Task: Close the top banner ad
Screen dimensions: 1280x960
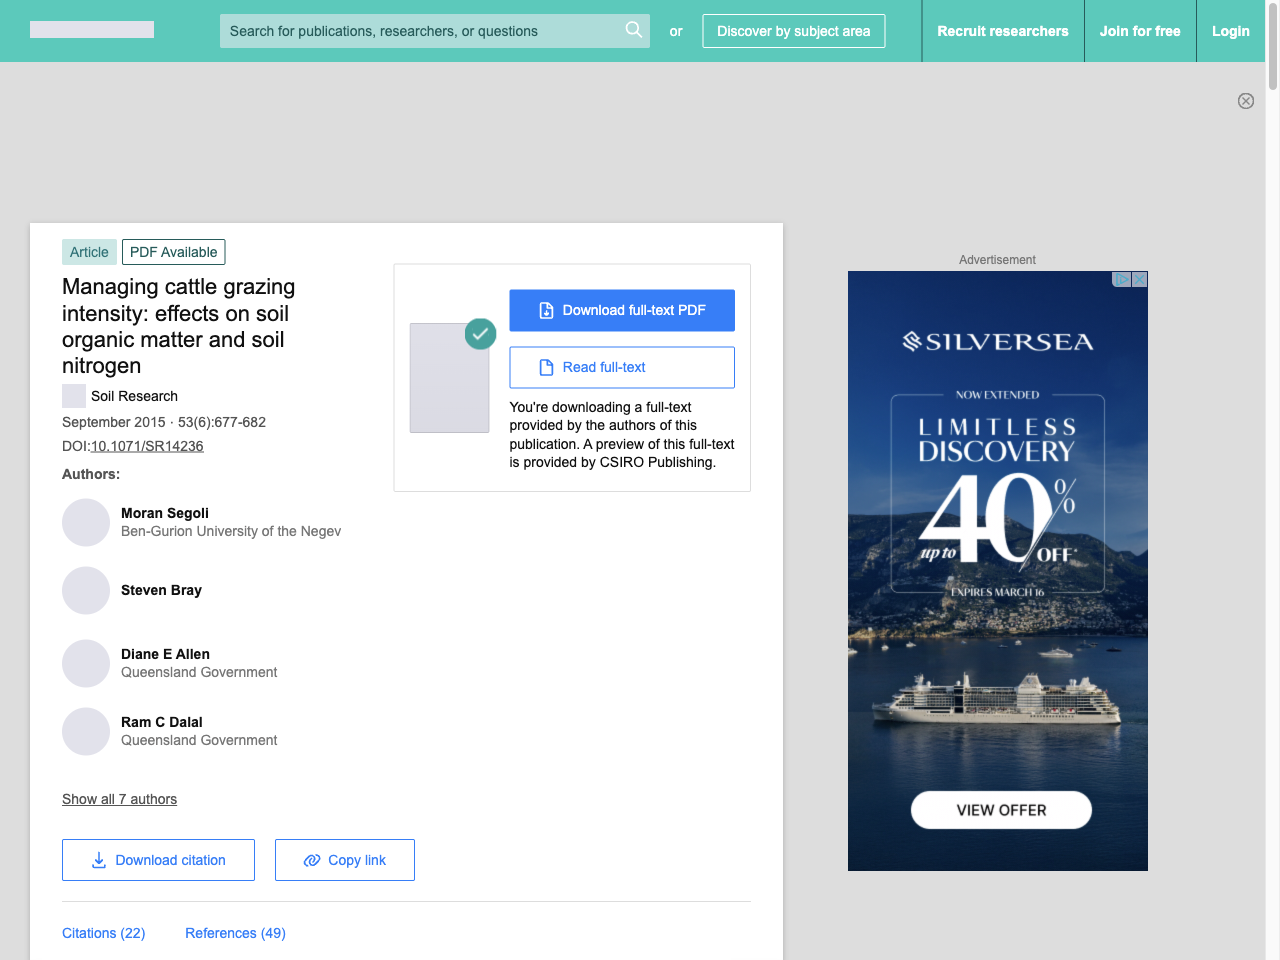Action: pos(1245,101)
